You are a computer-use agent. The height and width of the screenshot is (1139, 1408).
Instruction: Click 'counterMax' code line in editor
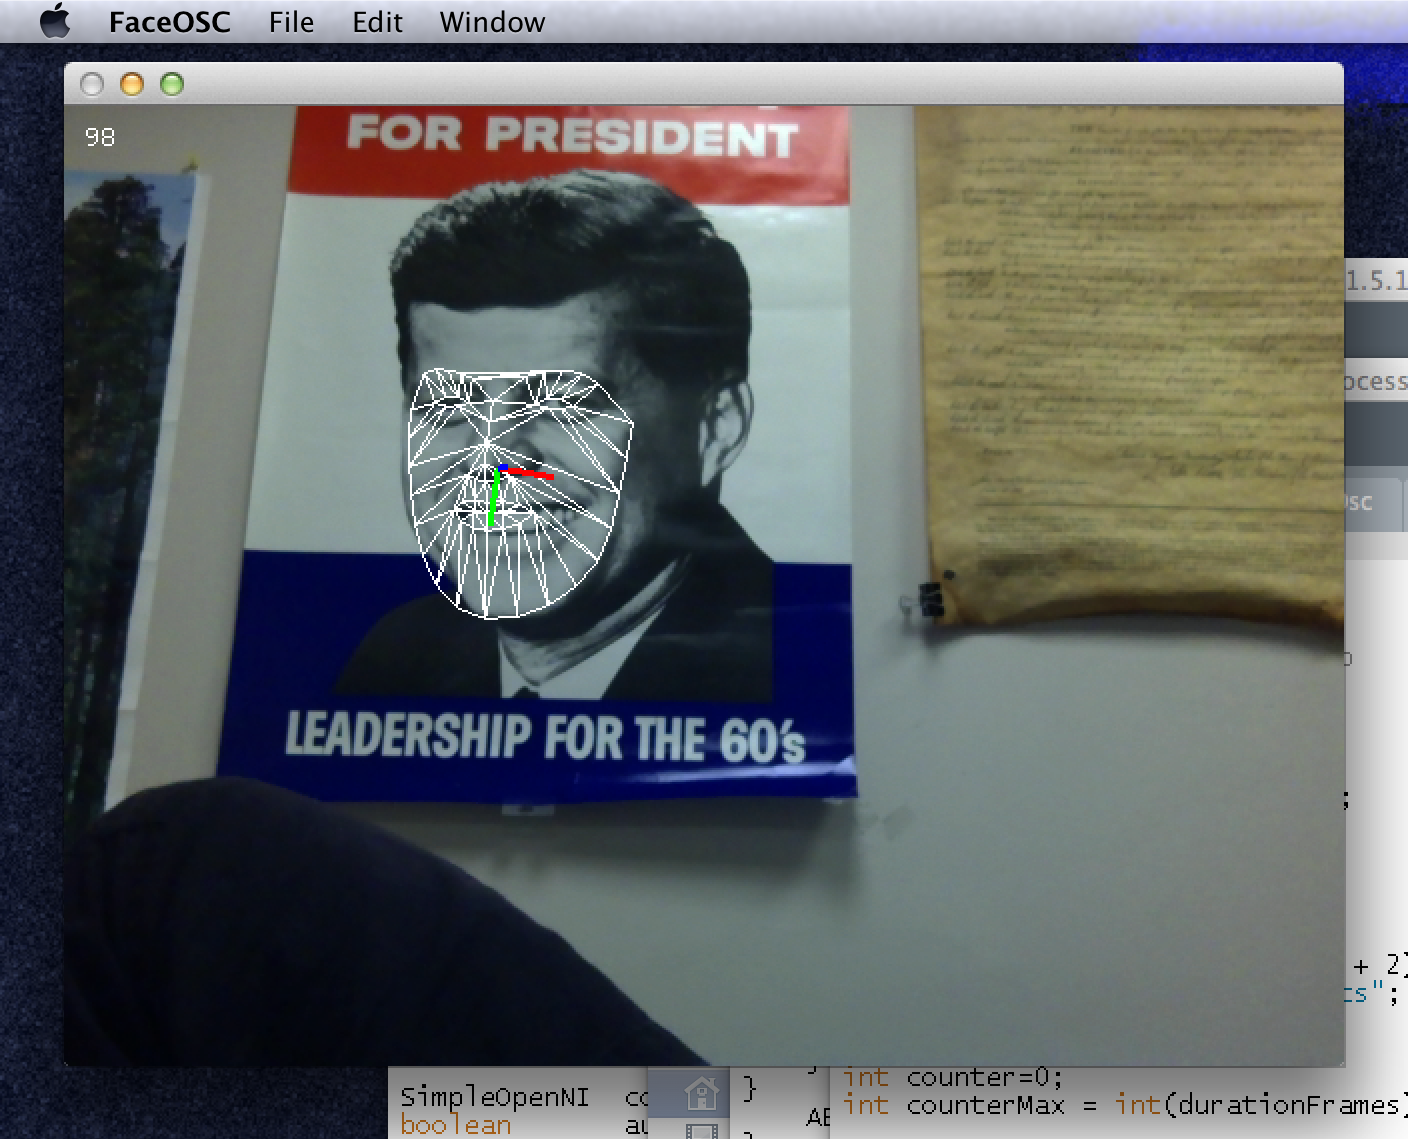coord(1123,1105)
